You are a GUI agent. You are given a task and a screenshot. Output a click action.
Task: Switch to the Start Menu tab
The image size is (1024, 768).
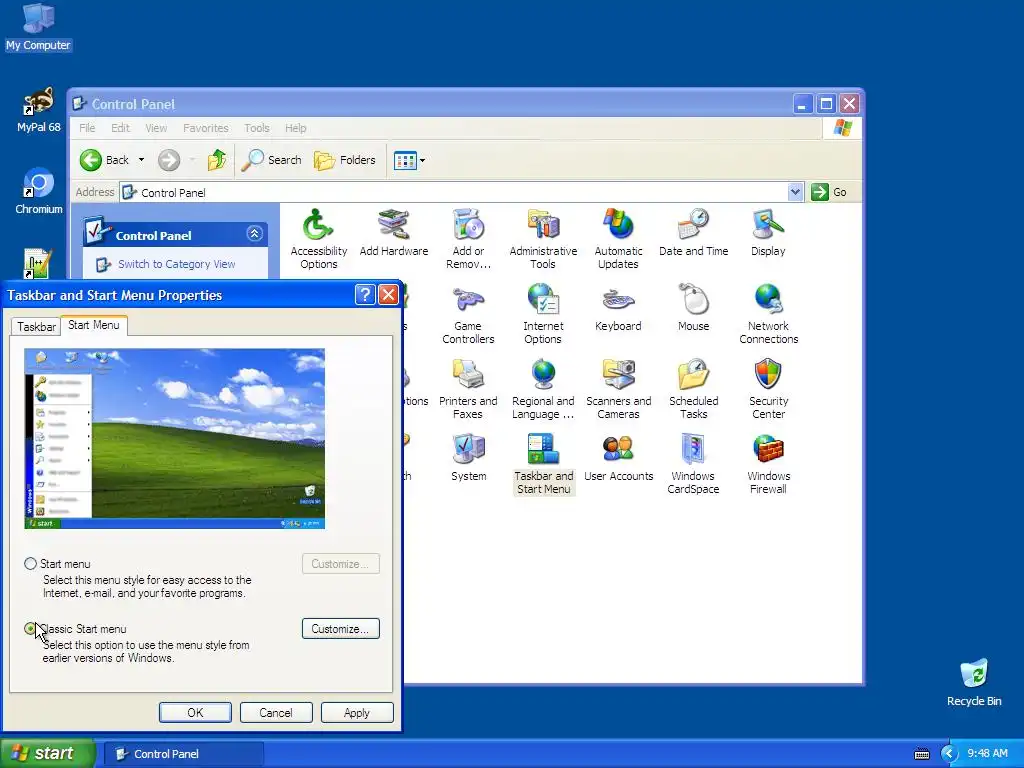point(94,325)
